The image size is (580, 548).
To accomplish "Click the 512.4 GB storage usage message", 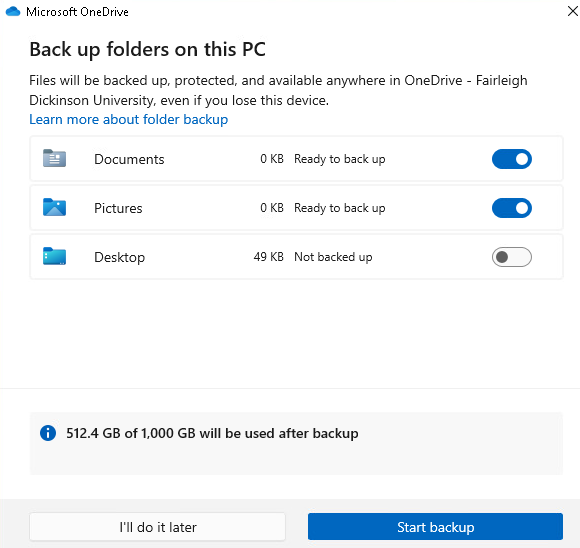I will coord(212,433).
